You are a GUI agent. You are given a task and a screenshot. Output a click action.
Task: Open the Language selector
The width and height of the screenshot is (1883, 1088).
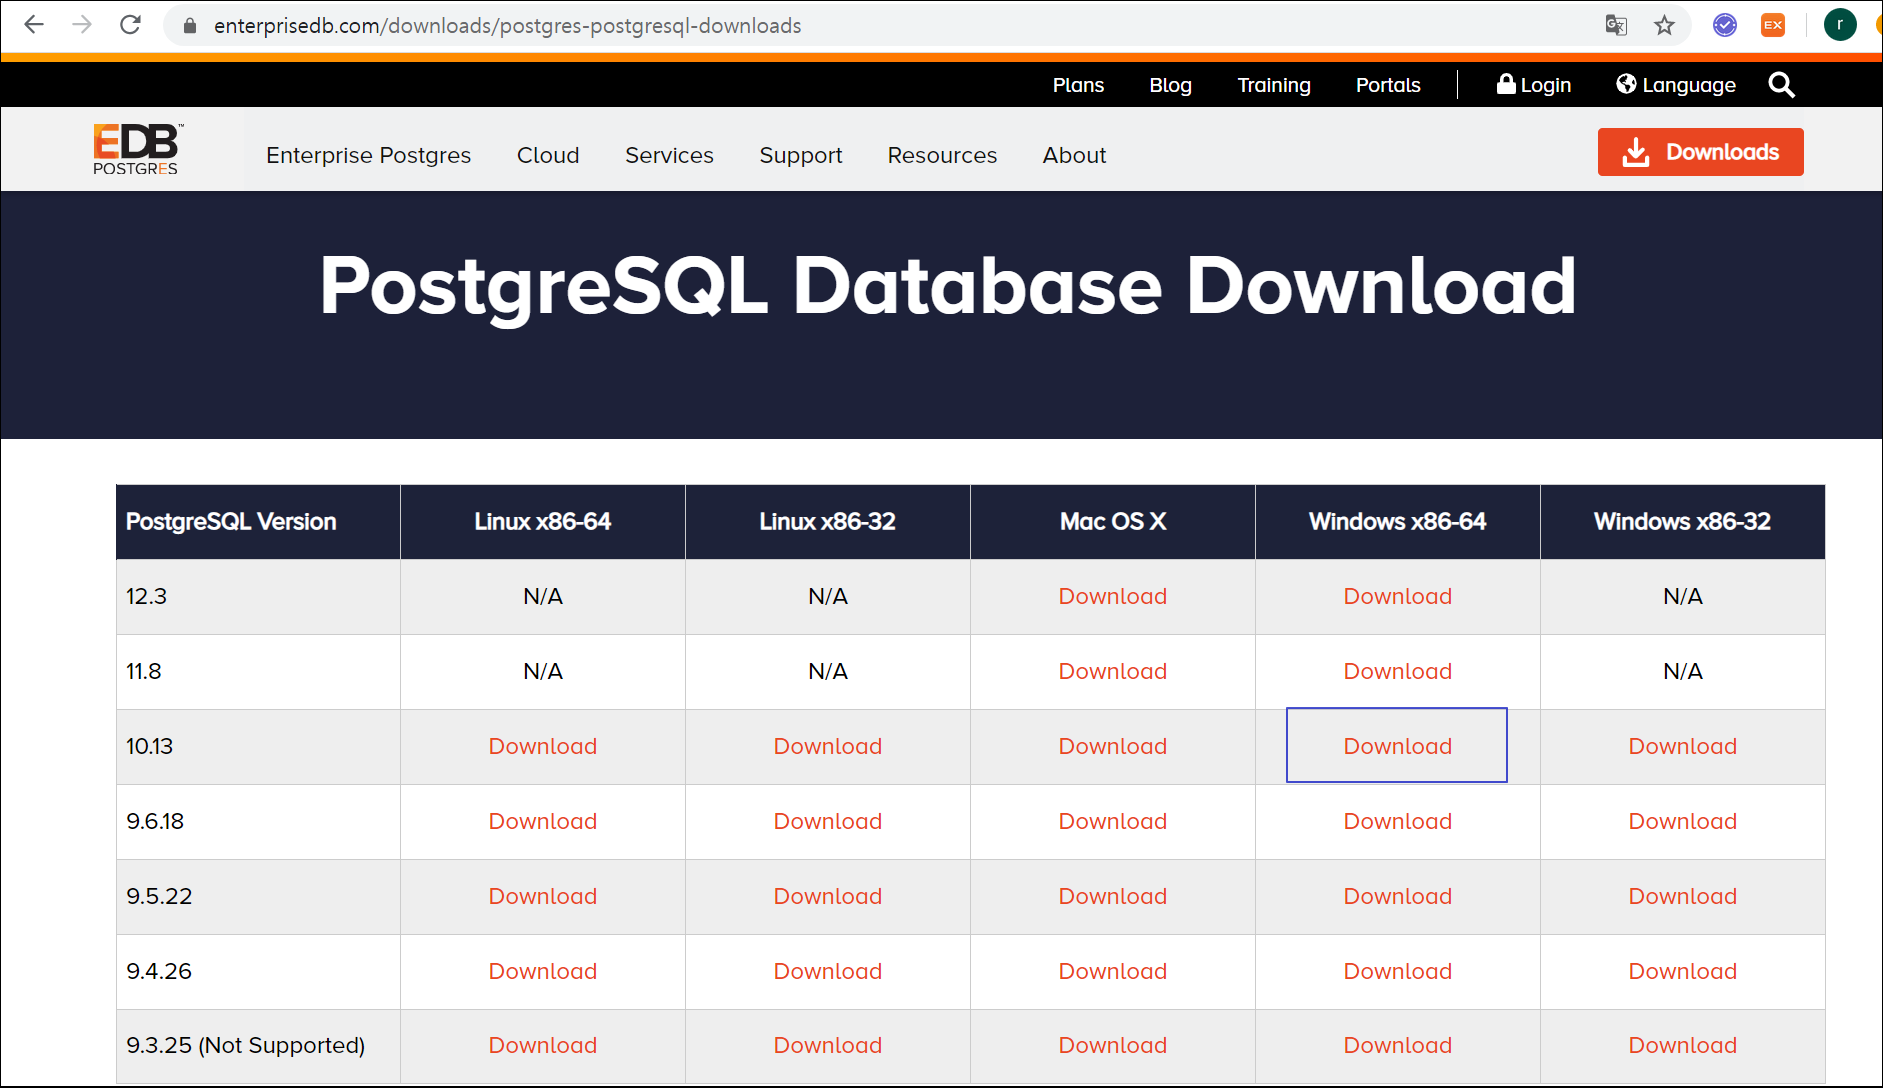(1676, 85)
